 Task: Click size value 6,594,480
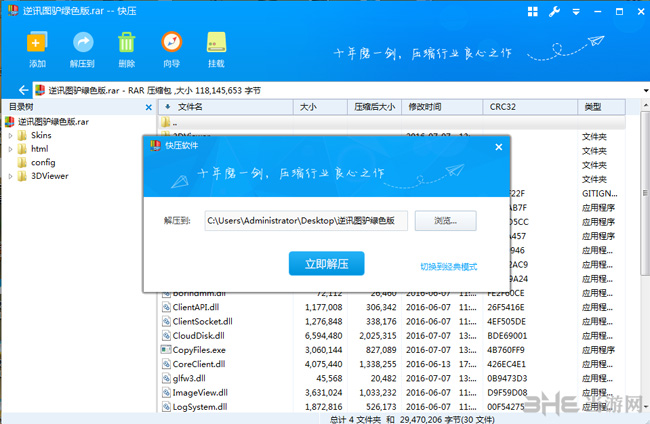(324, 336)
